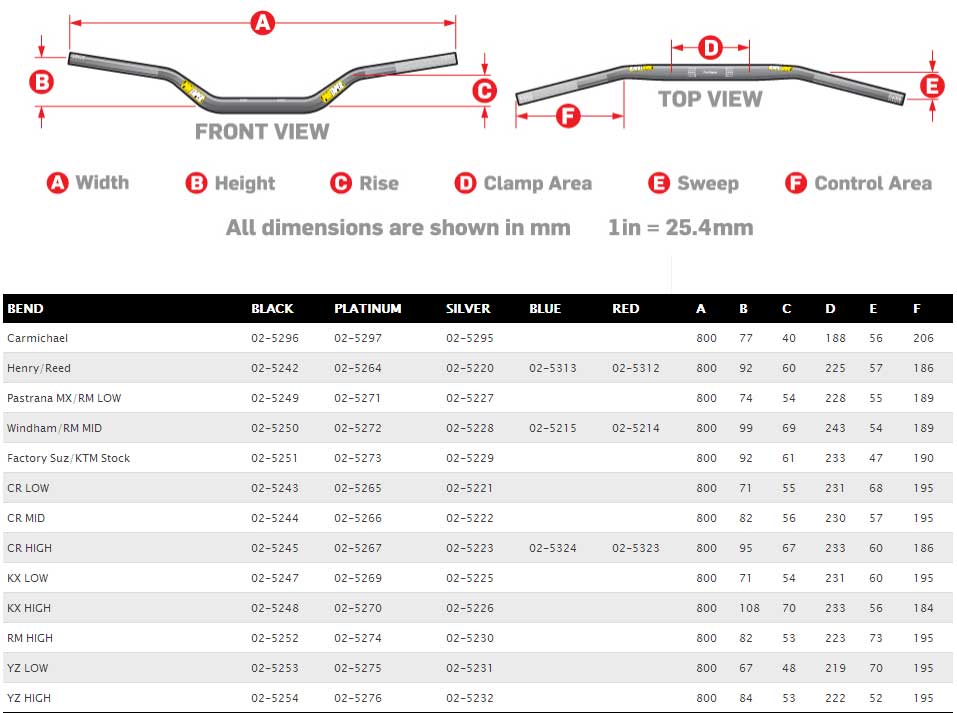The image size is (957, 713).
Task: Click the red C Rise legend icon
Action: 341,183
